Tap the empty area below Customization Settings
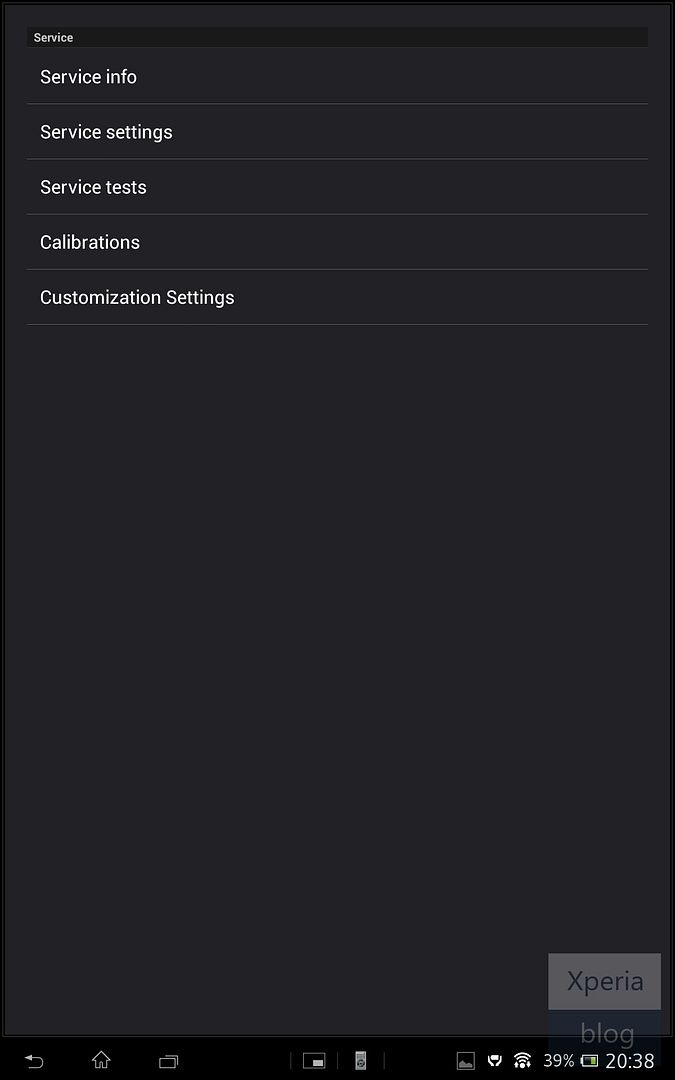This screenshot has height=1080, width=675. pyautogui.click(x=337, y=600)
